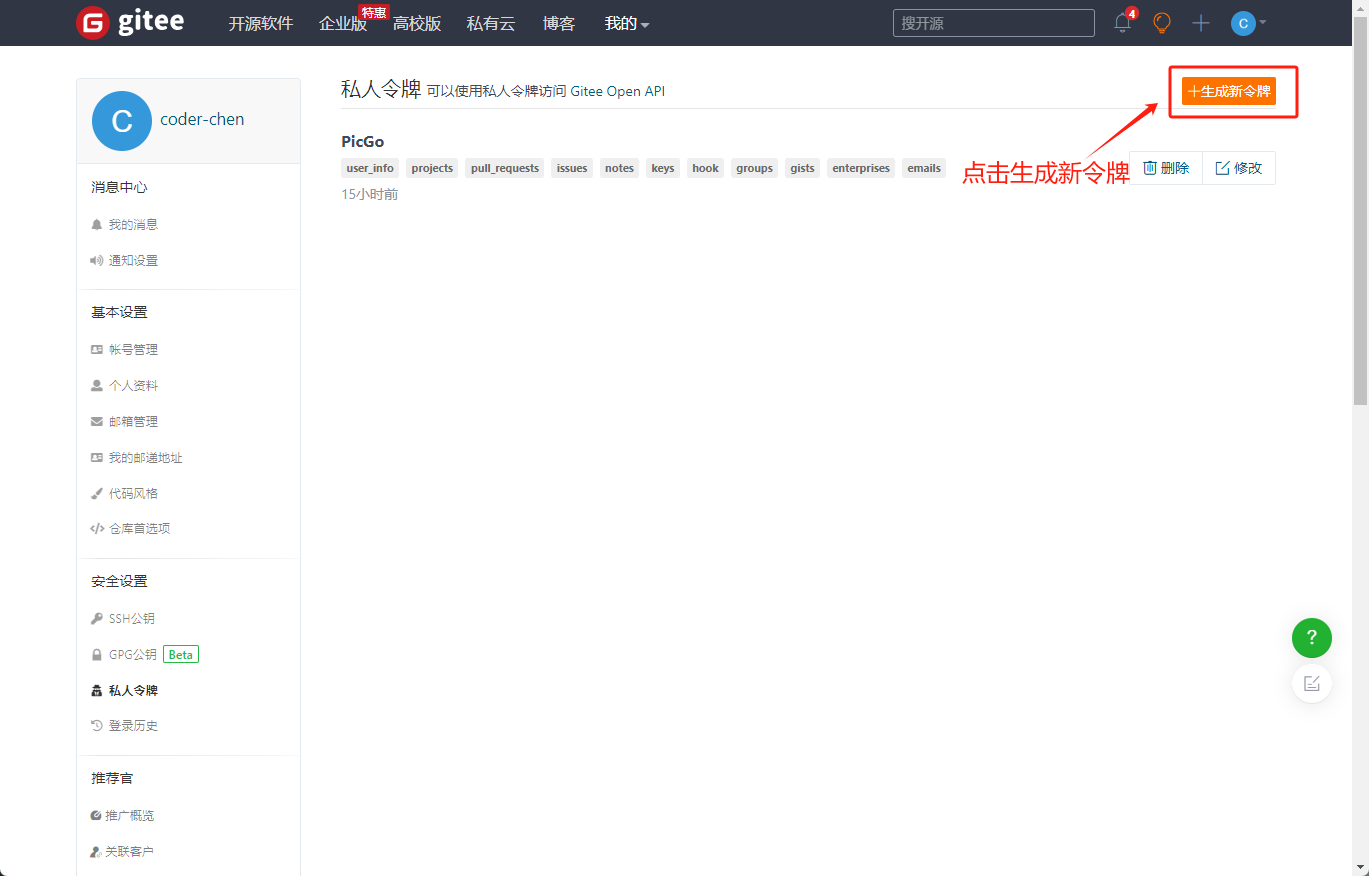Open the 我的 dropdown menu
1369x876 pixels.
(627, 23)
